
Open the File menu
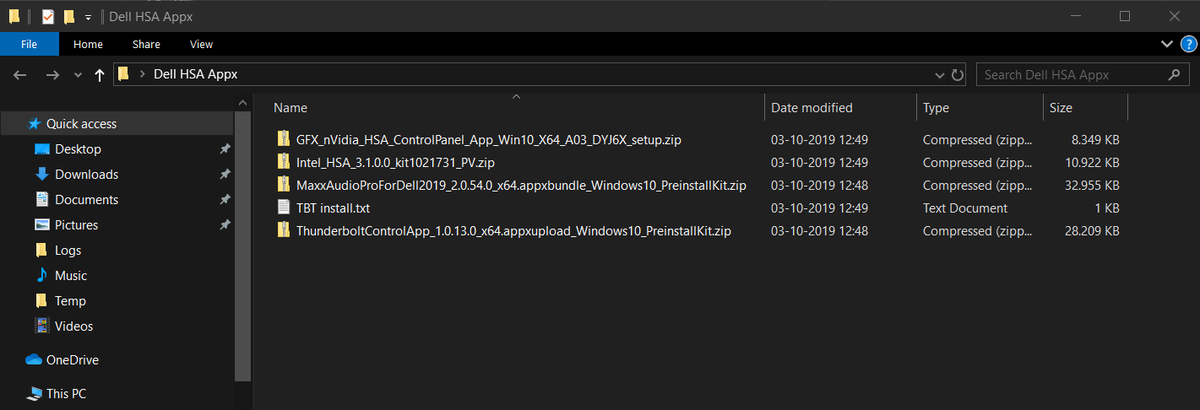tap(29, 44)
